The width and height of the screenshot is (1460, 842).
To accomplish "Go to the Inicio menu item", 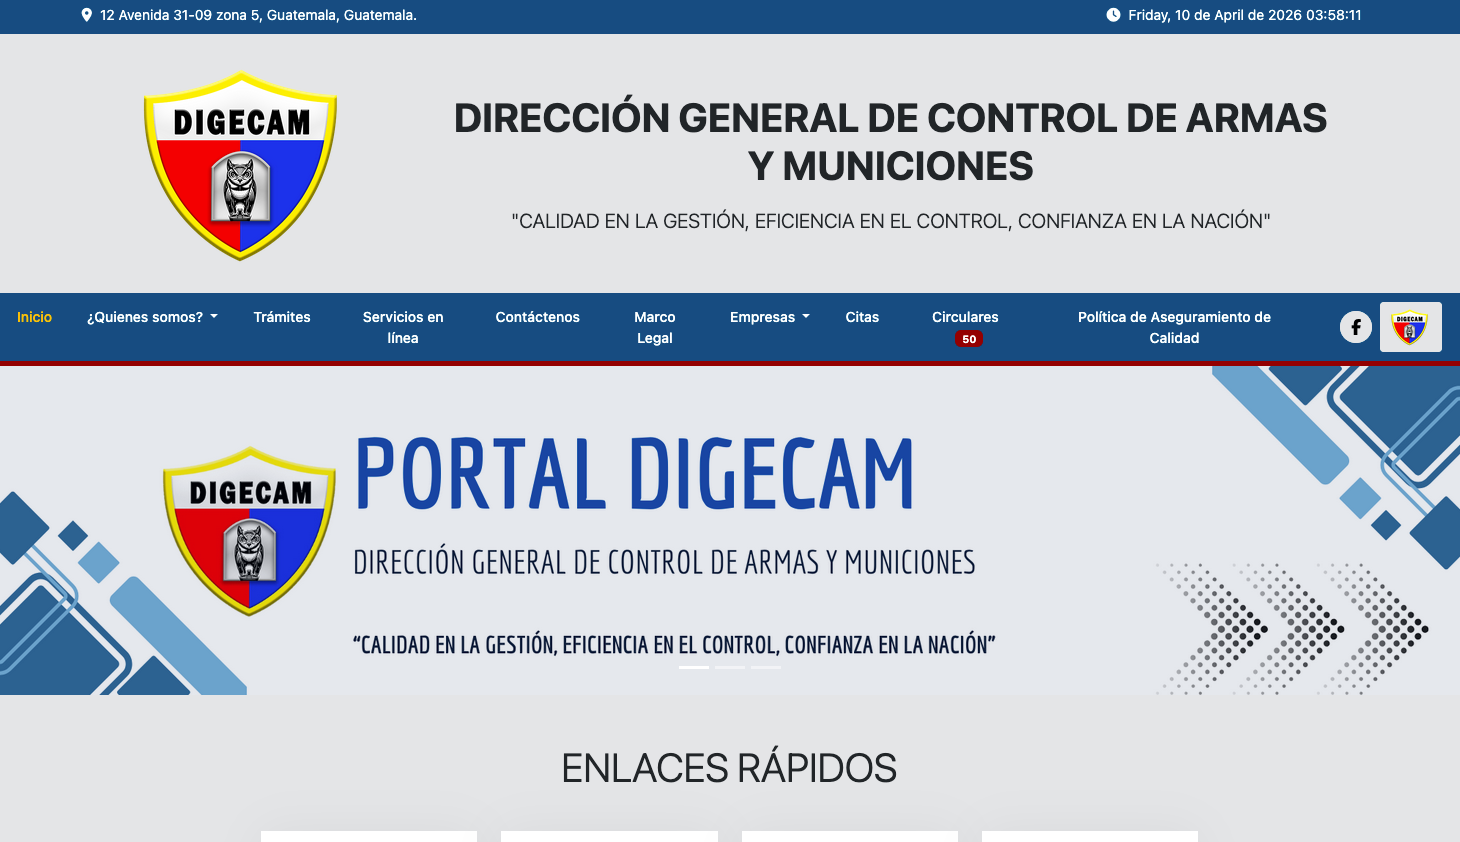I will (34, 317).
